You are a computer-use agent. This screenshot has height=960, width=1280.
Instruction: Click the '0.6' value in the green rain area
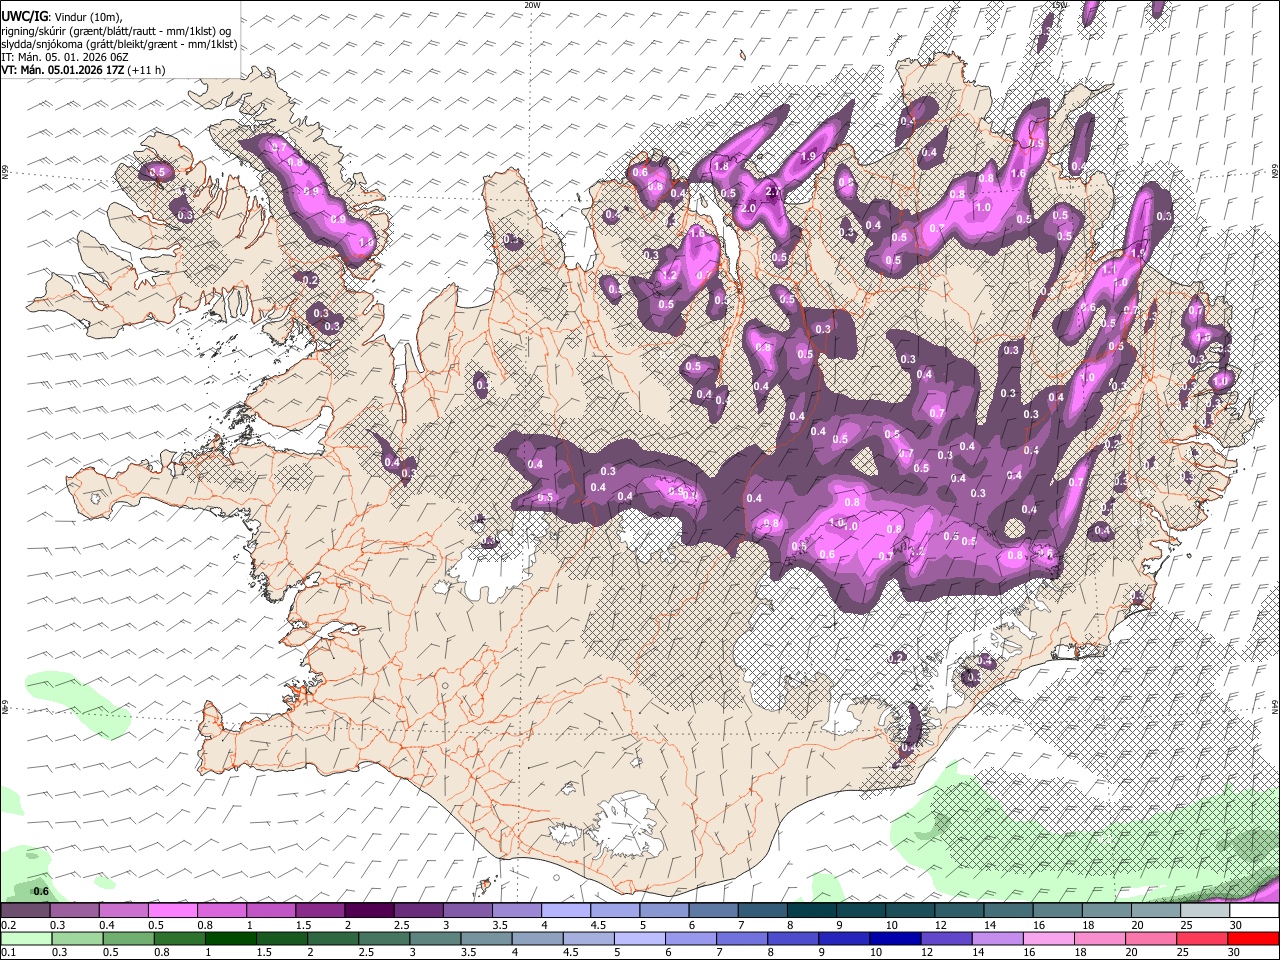[41, 891]
